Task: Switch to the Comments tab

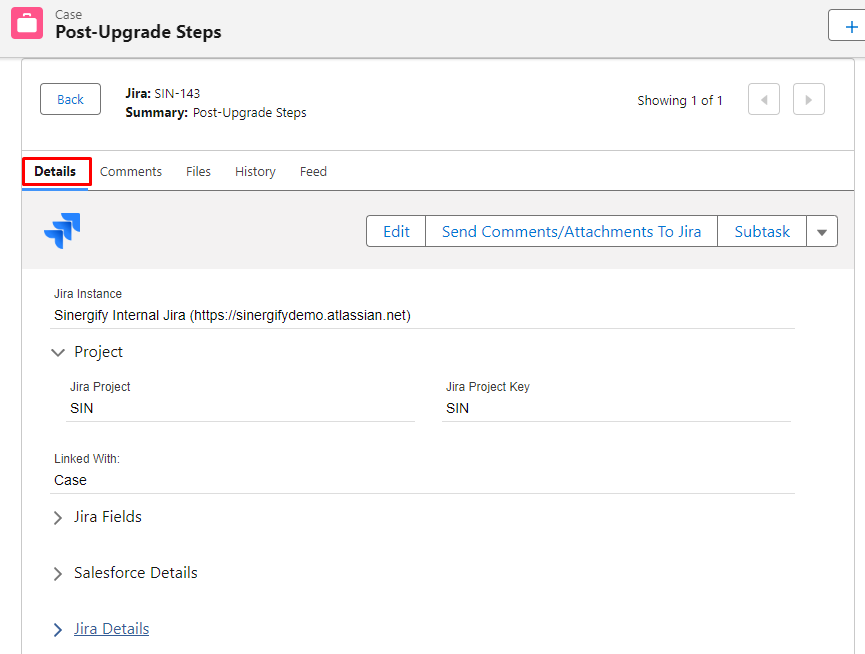Action: tap(131, 171)
